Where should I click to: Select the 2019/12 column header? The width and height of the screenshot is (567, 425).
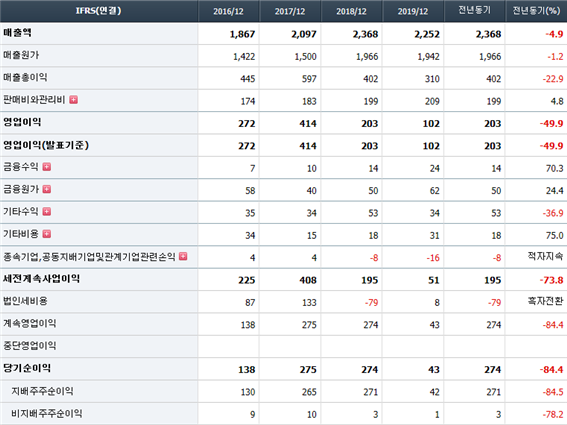coord(413,11)
